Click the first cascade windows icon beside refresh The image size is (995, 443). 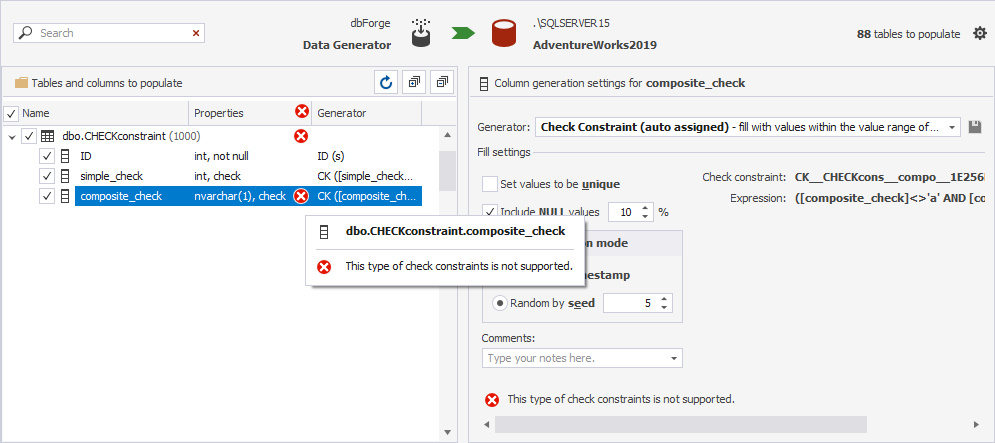(414, 82)
